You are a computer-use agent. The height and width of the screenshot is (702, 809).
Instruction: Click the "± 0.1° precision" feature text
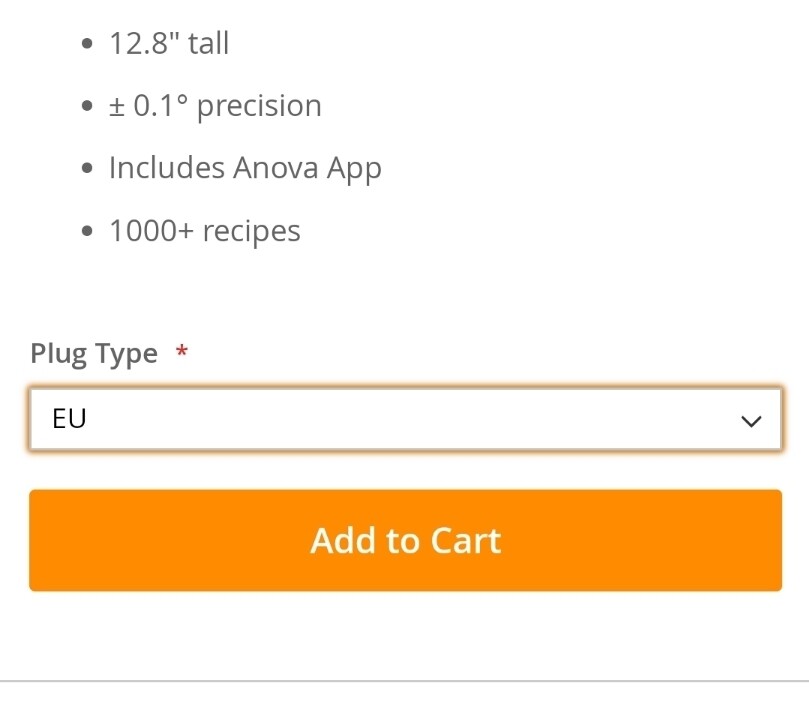215,106
